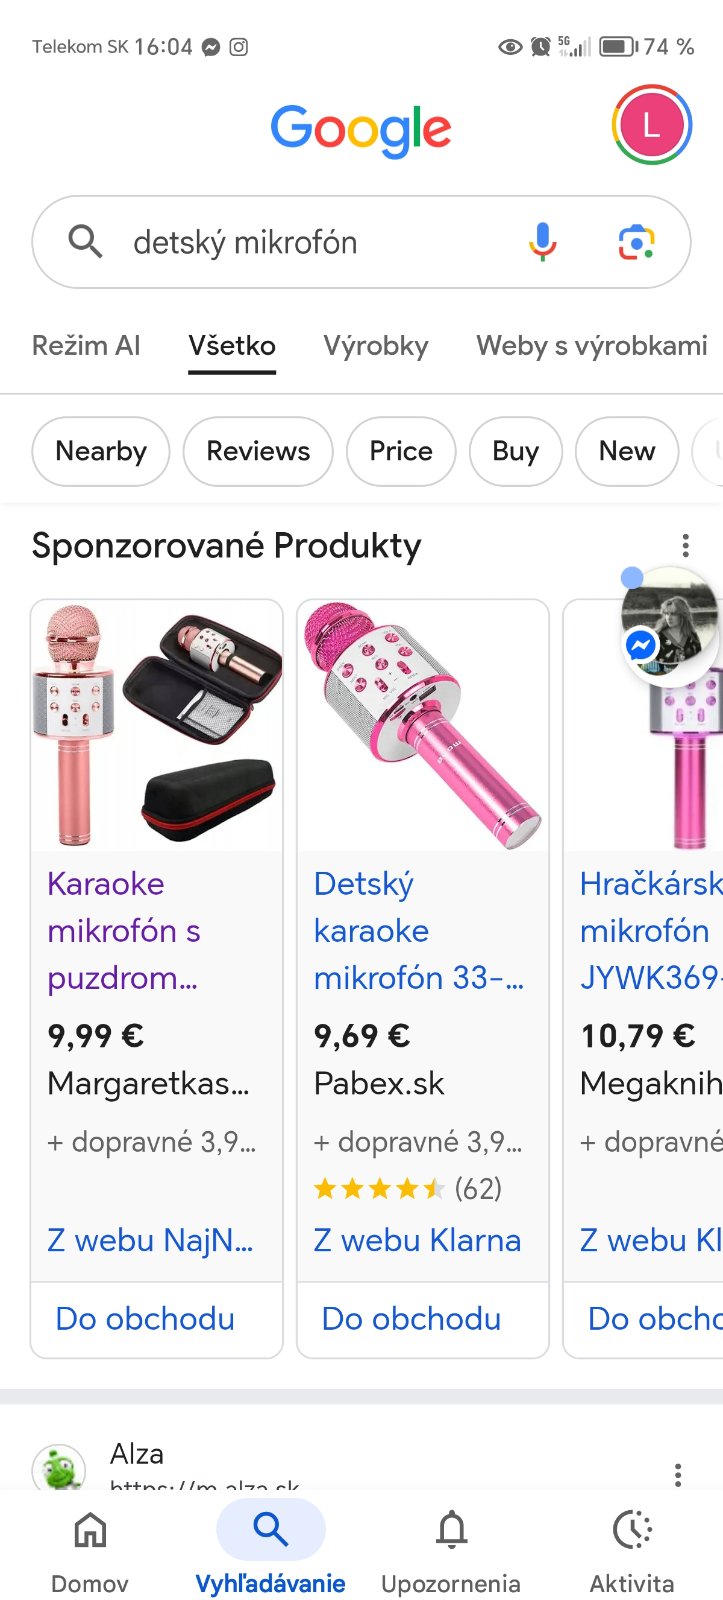Open pink Detský karaoke mikrofón thumbnail
Screen dimensions: 723x1600
423,725
